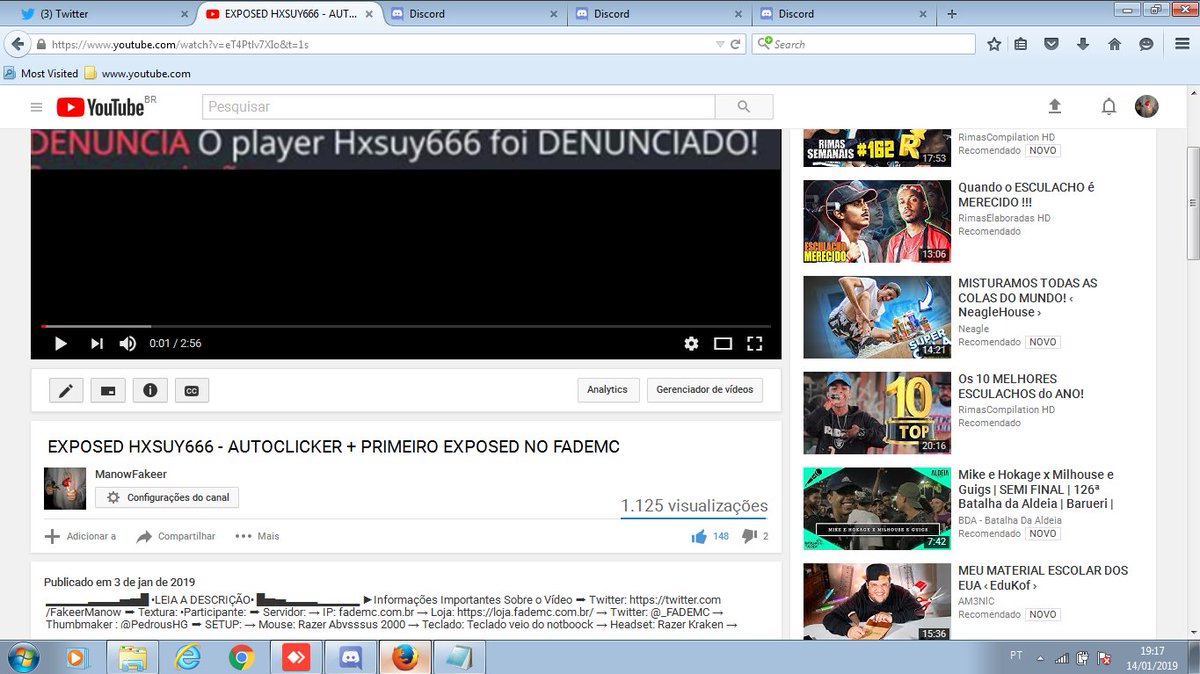Show hidden system tray icons
Viewport: 1200px width, 674px height.
tap(1041, 658)
